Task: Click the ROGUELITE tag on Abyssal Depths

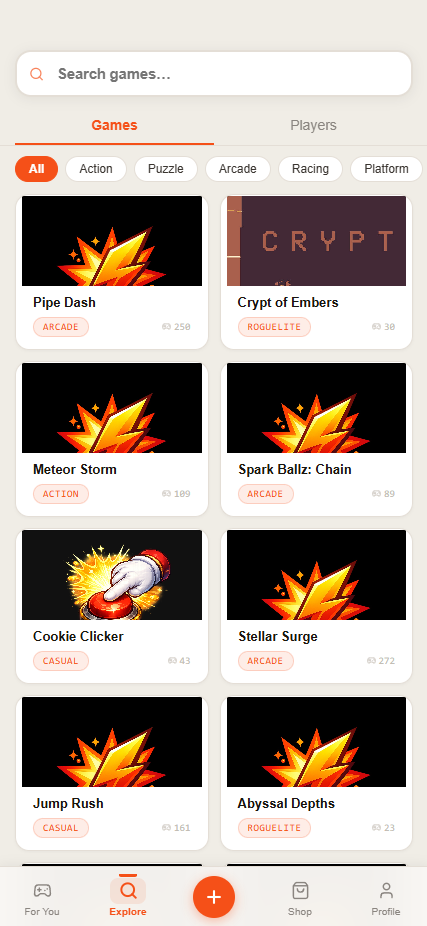Action: click(x=274, y=828)
